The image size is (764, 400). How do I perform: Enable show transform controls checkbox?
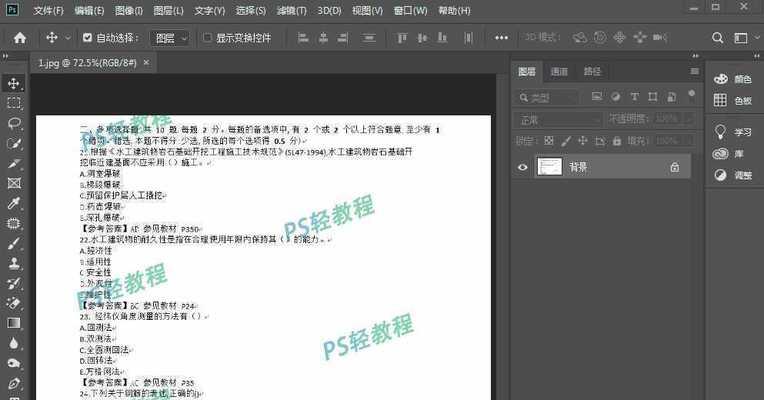pyautogui.click(x=207, y=38)
